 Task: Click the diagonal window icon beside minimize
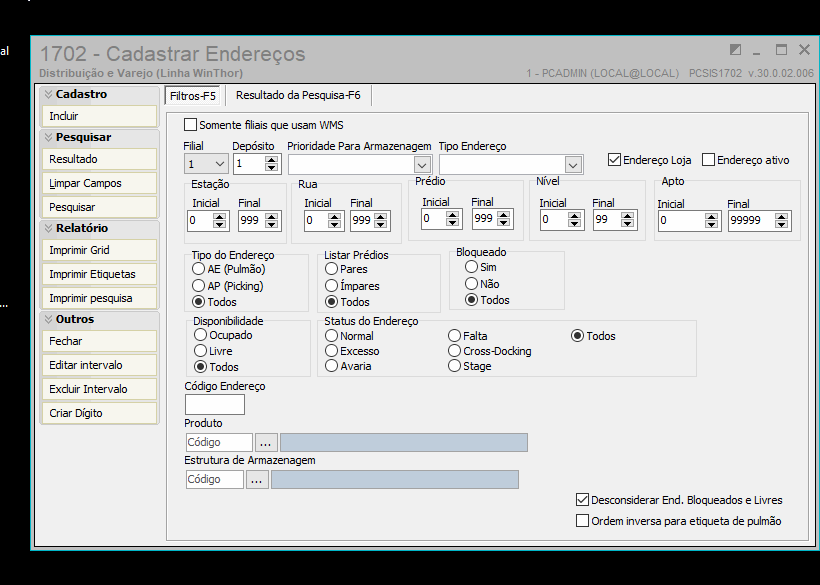pyautogui.click(x=735, y=50)
